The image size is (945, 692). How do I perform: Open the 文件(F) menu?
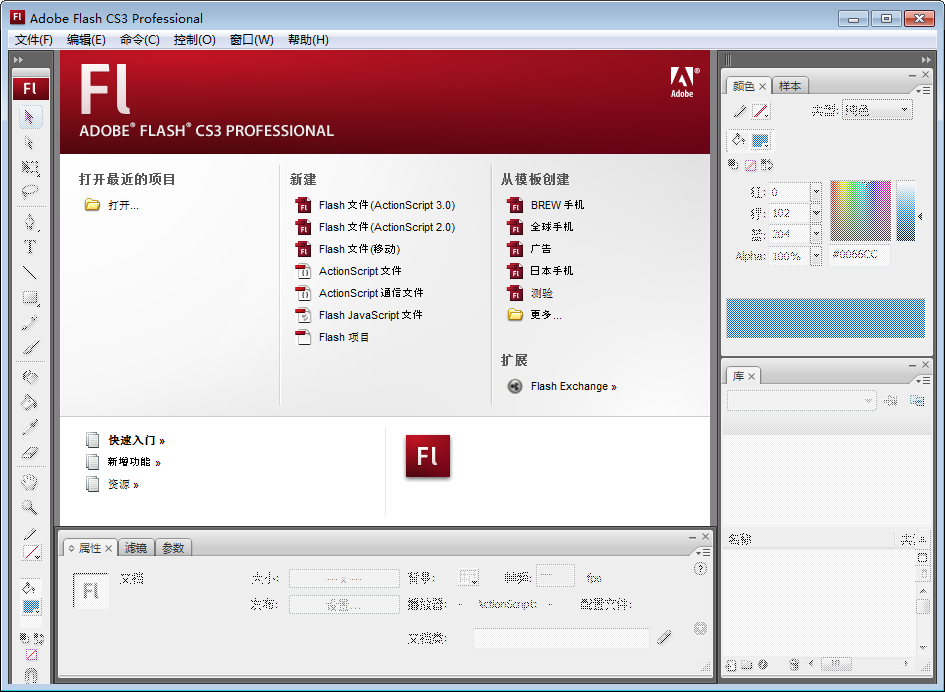click(34, 40)
